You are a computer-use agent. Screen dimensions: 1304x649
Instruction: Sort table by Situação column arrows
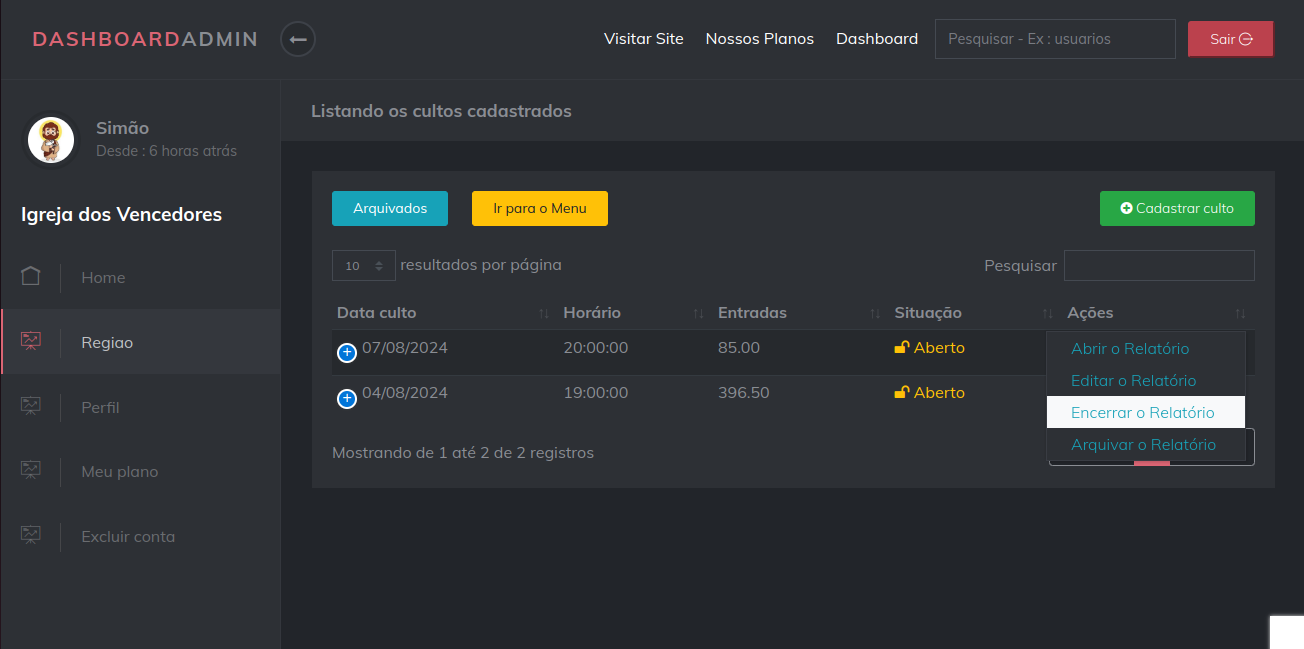[x=1048, y=314]
